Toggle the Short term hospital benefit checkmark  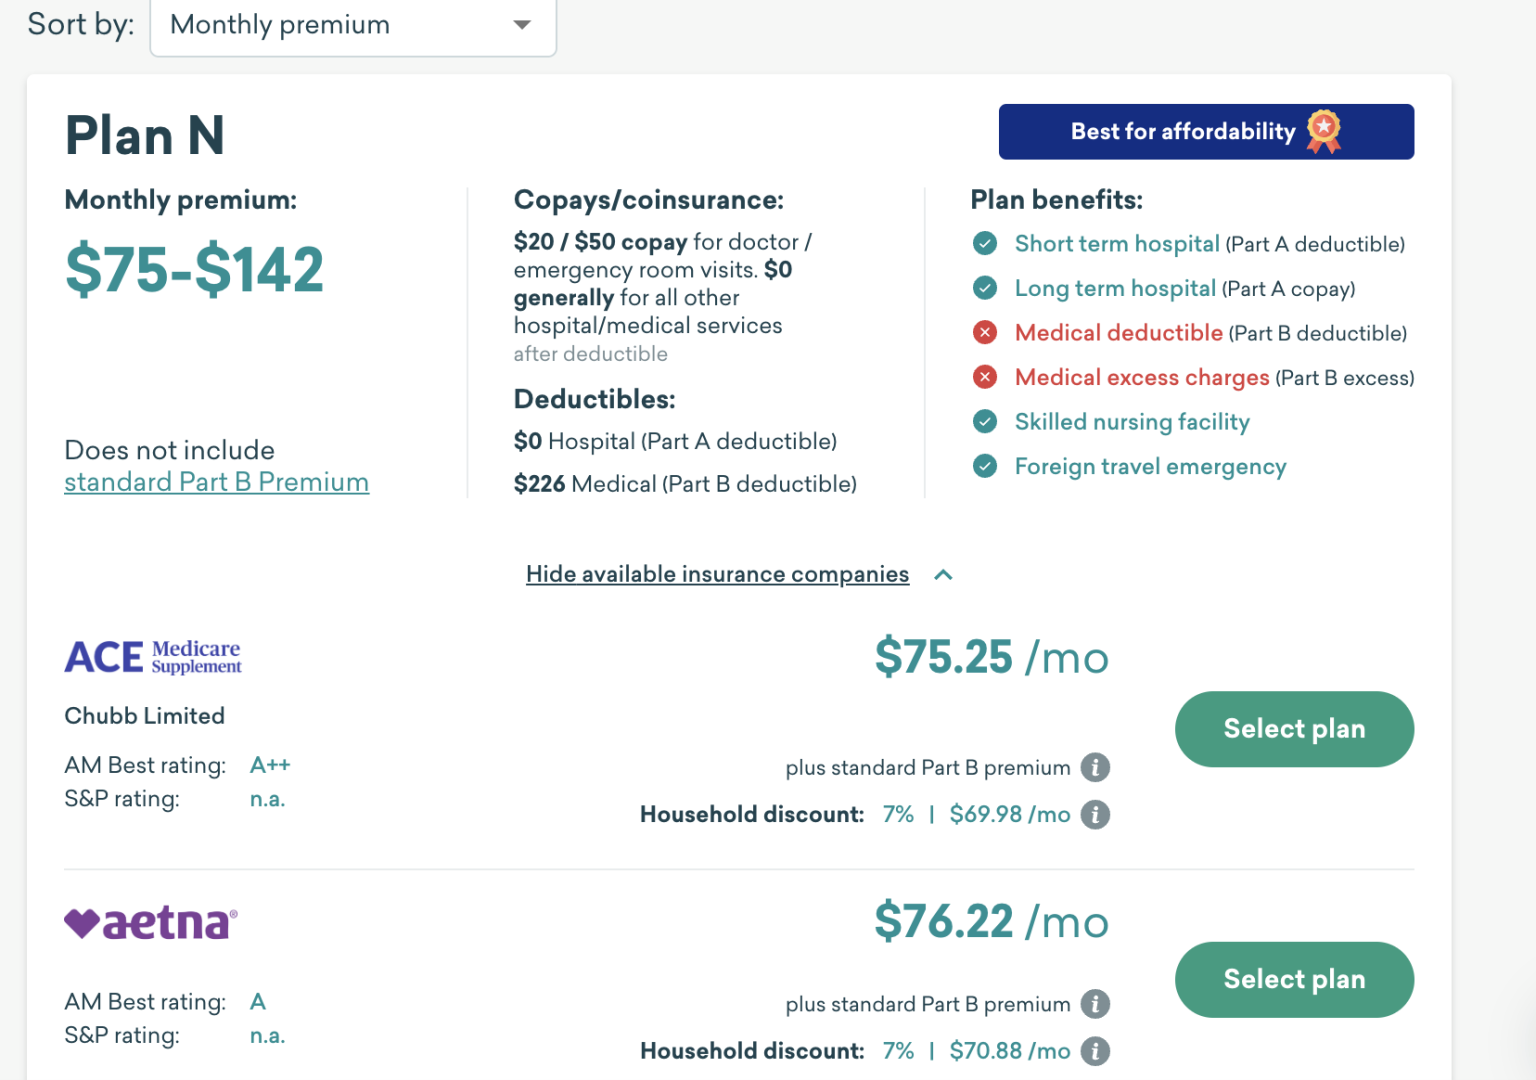(x=985, y=243)
